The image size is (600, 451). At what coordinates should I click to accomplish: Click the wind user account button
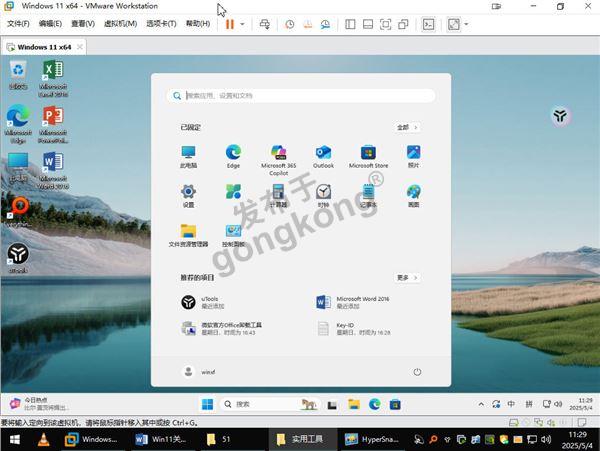pos(198,371)
